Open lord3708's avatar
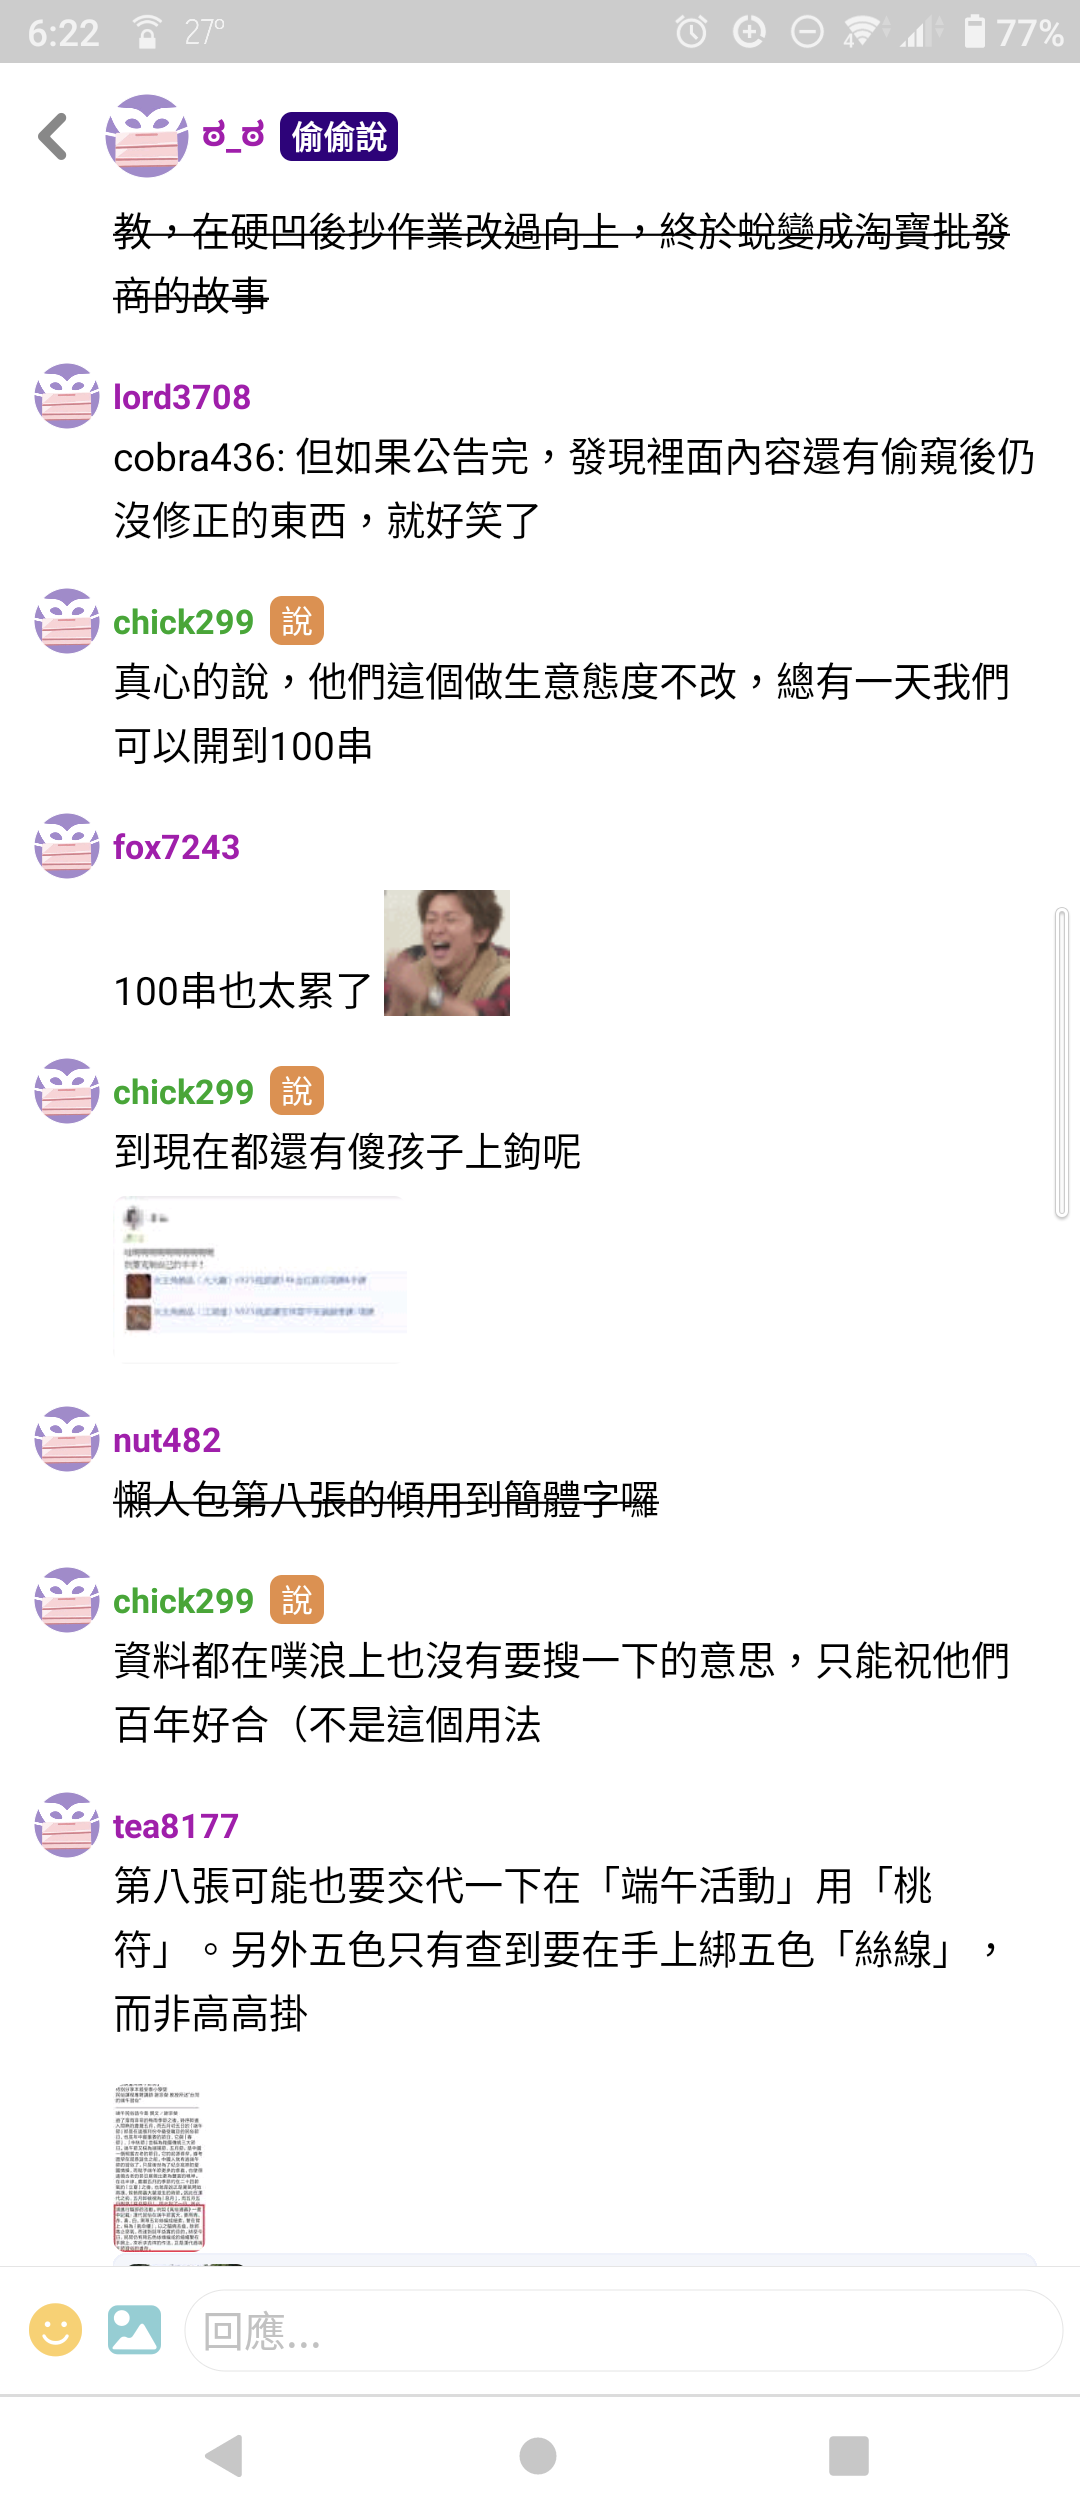Image resolution: width=1080 pixels, height=2520 pixels. coord(67,396)
